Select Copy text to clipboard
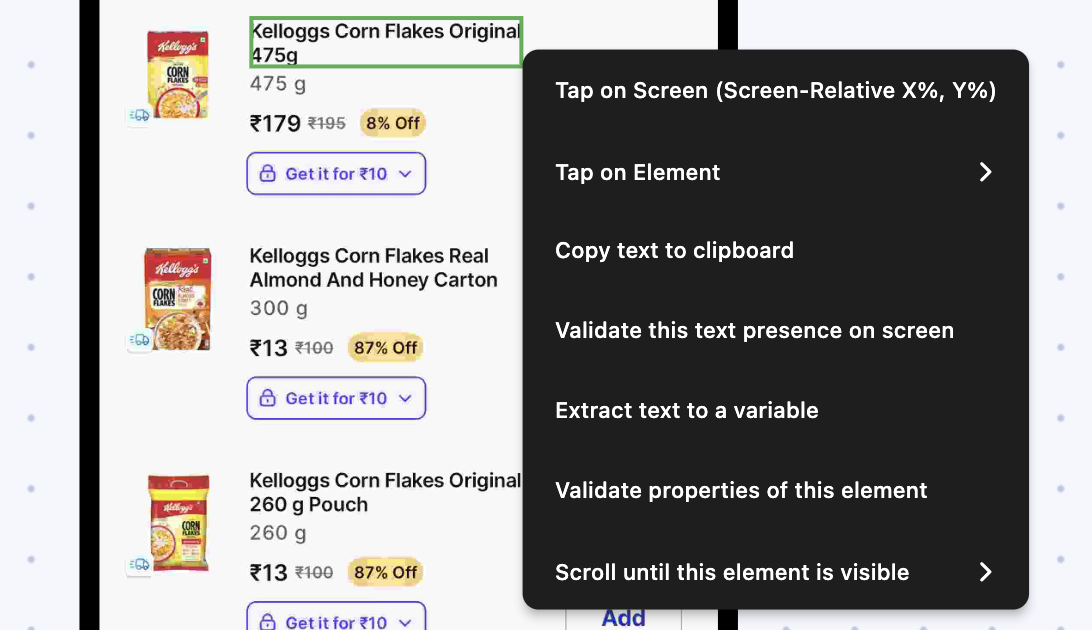This screenshot has width=1092, height=630. (x=674, y=251)
